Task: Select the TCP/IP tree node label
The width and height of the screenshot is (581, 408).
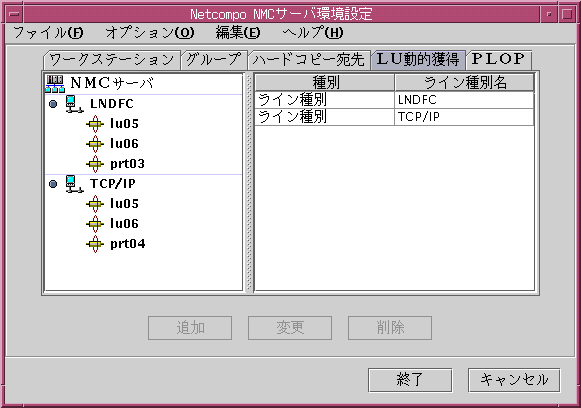Action: 113,184
